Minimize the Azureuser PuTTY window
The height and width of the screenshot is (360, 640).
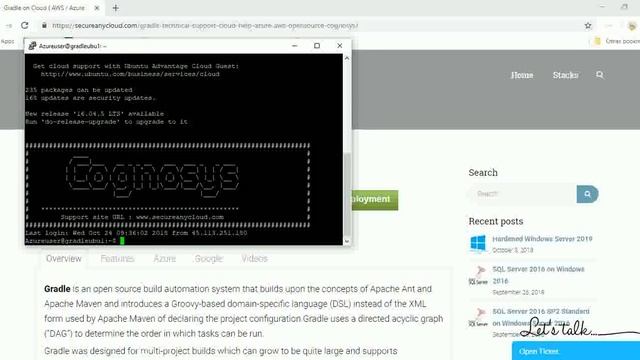point(295,46)
